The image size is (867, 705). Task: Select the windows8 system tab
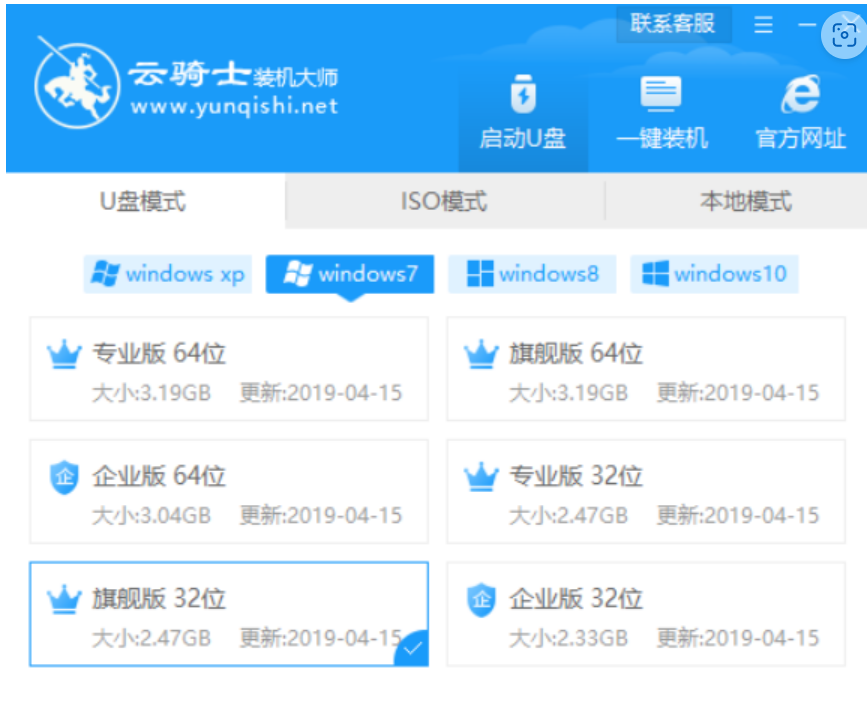coord(532,274)
